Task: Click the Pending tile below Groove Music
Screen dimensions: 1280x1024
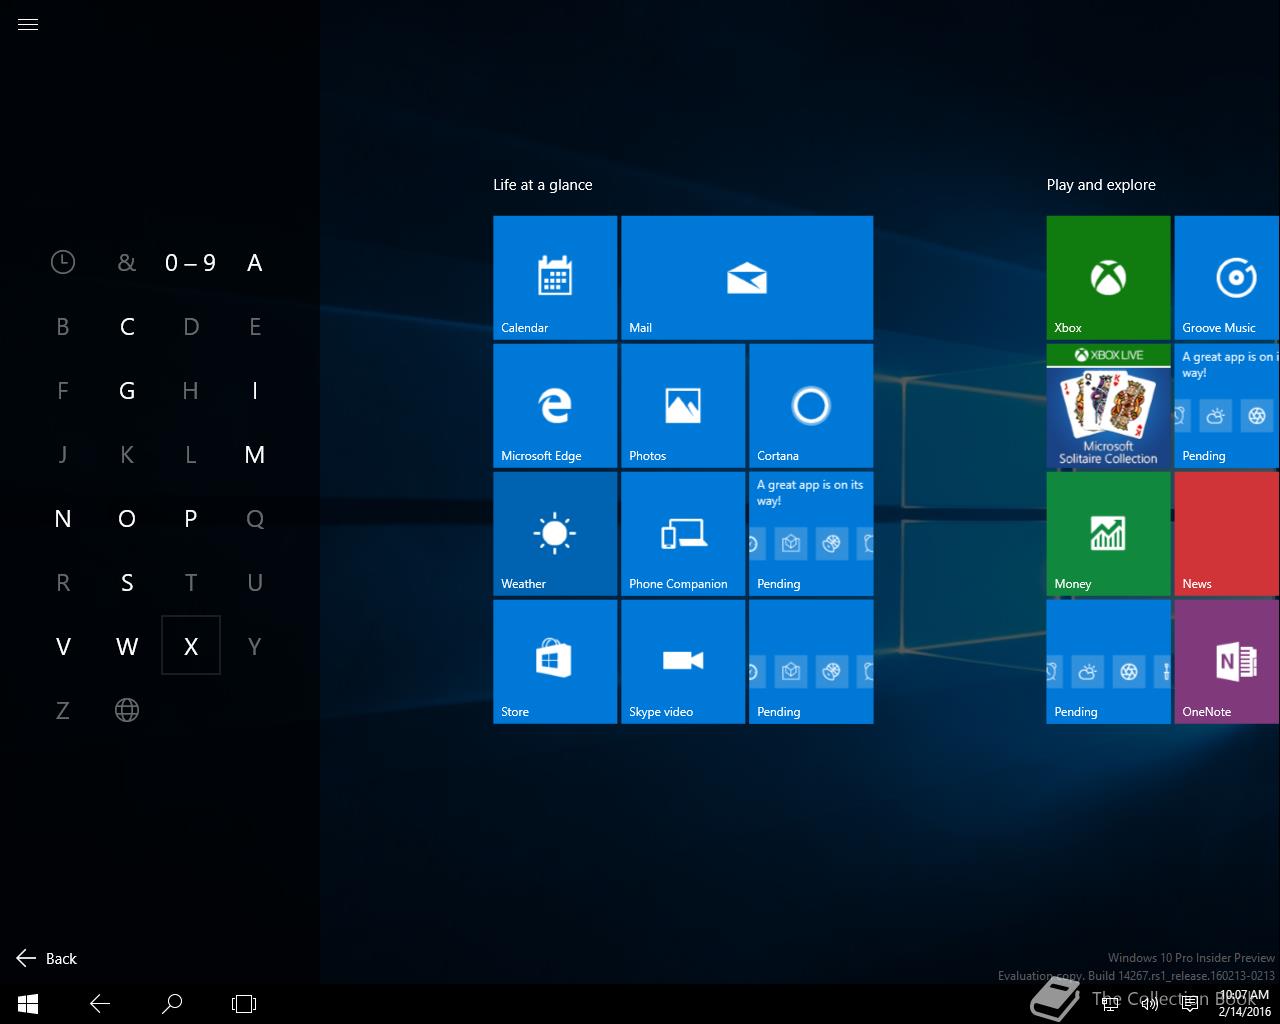Action: (x=1227, y=406)
